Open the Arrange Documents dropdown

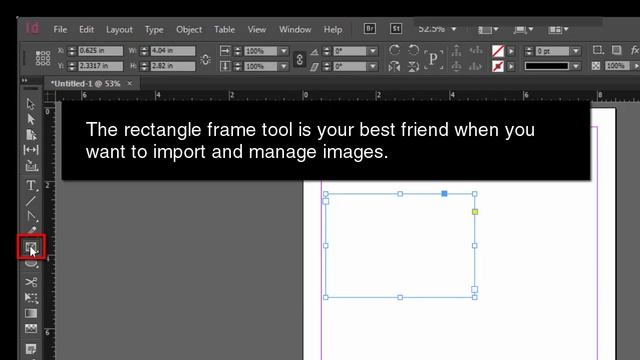click(x=558, y=29)
